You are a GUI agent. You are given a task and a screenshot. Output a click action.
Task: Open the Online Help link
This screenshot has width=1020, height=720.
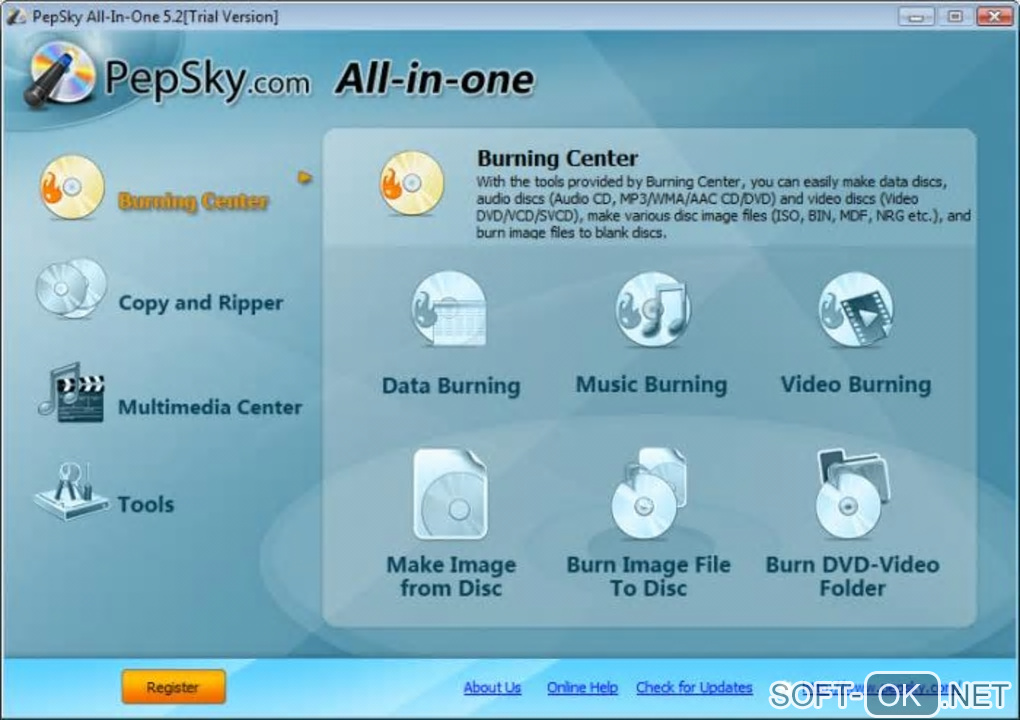[x=582, y=687]
